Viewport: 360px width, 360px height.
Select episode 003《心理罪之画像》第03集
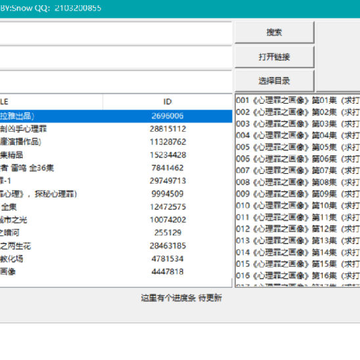click(x=298, y=124)
